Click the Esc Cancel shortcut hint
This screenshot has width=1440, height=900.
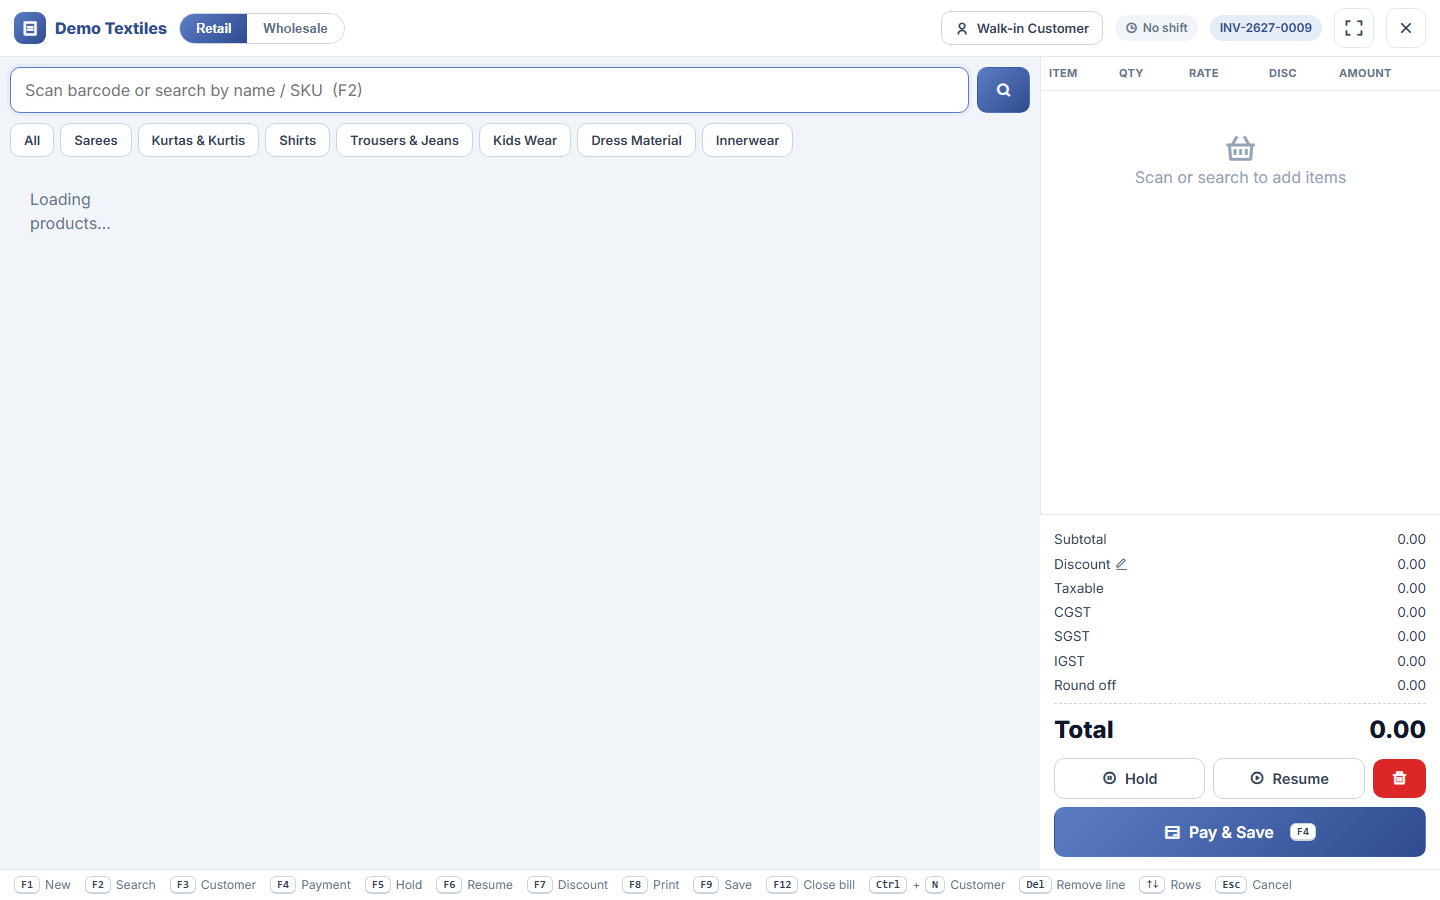(1254, 885)
